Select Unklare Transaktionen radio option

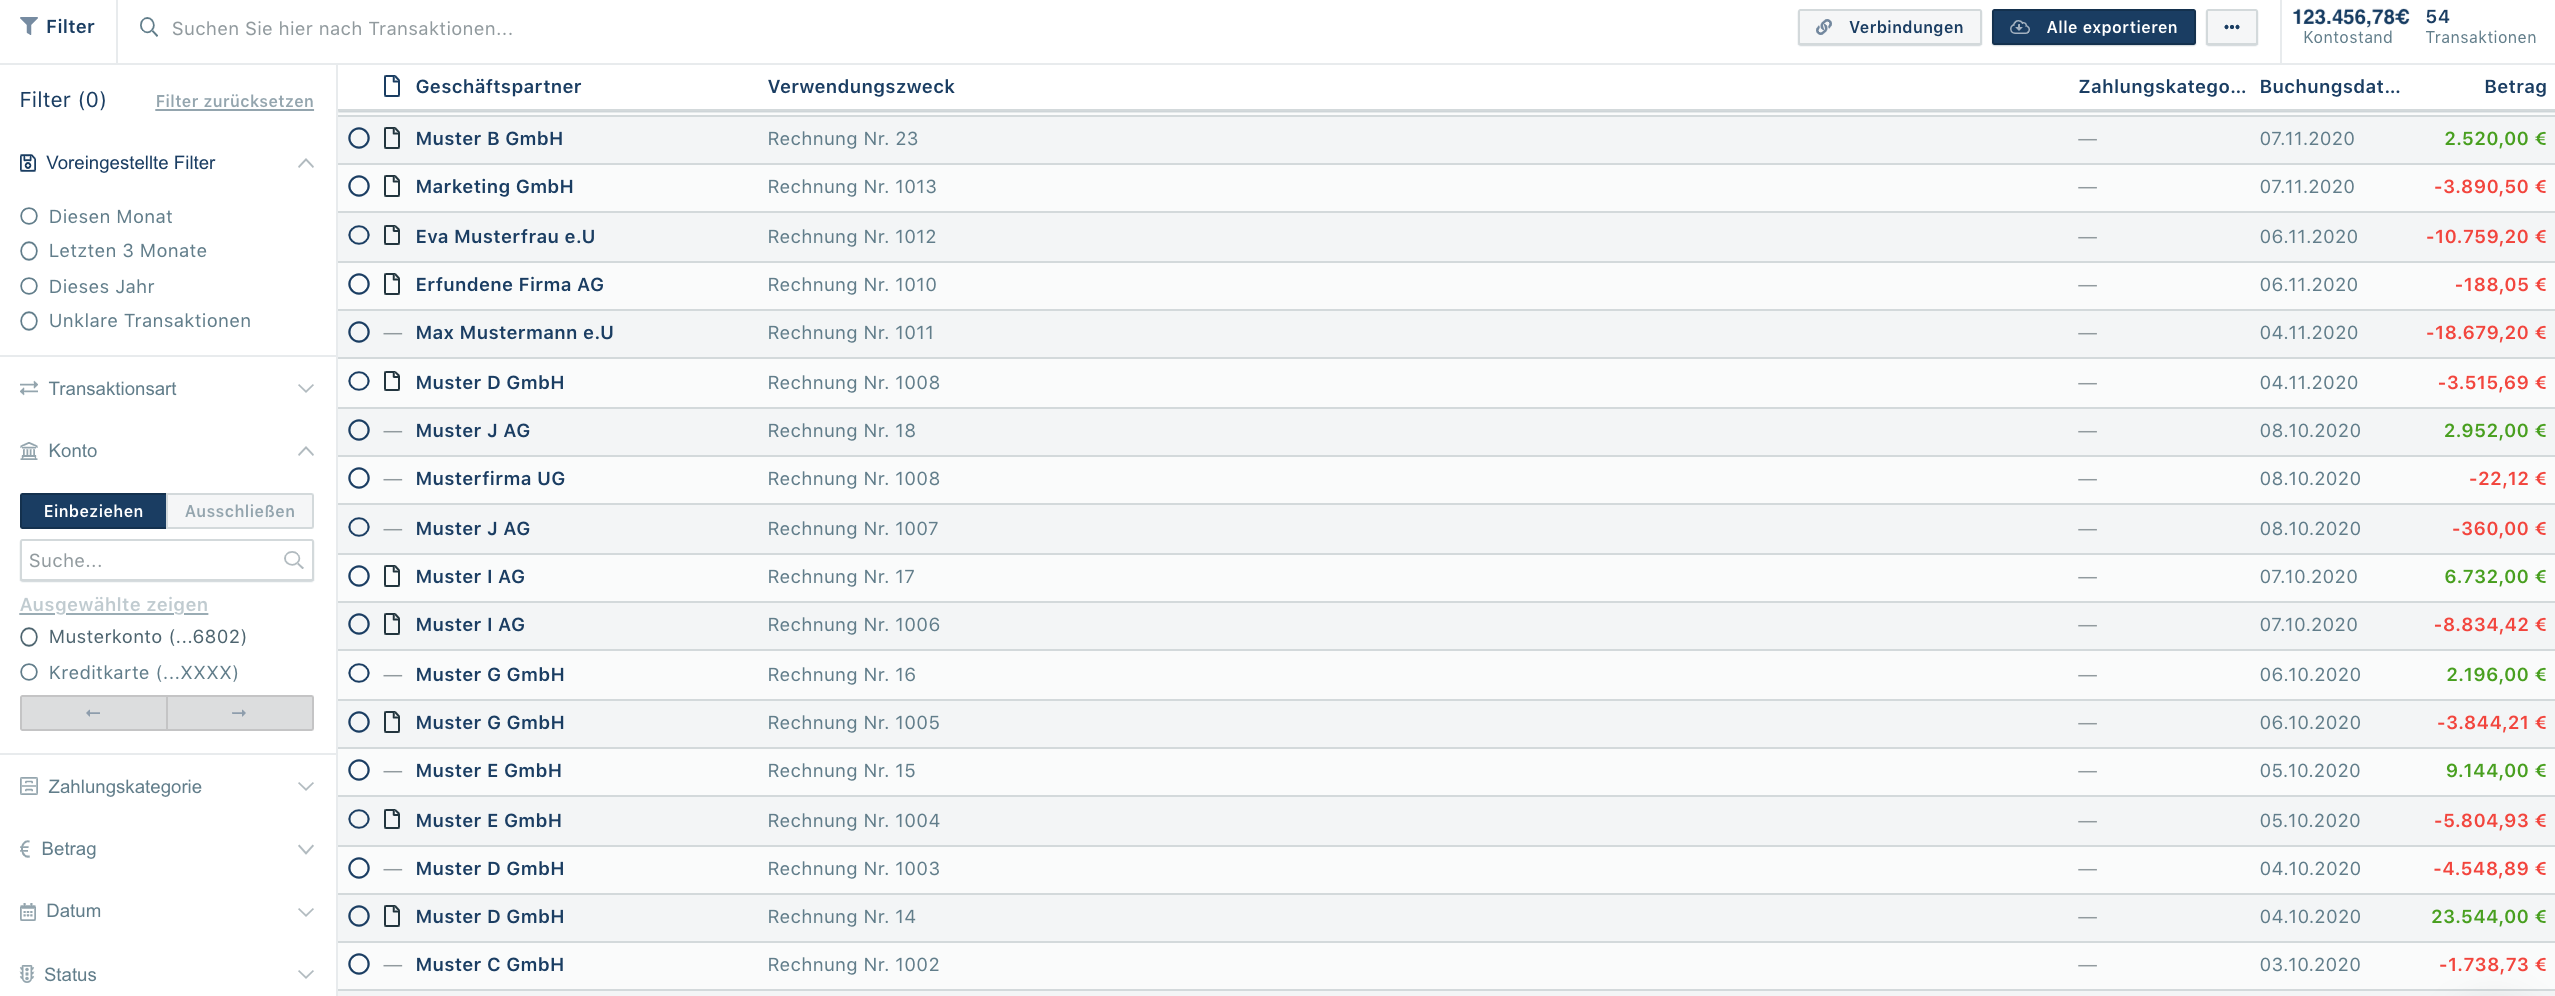[29, 321]
